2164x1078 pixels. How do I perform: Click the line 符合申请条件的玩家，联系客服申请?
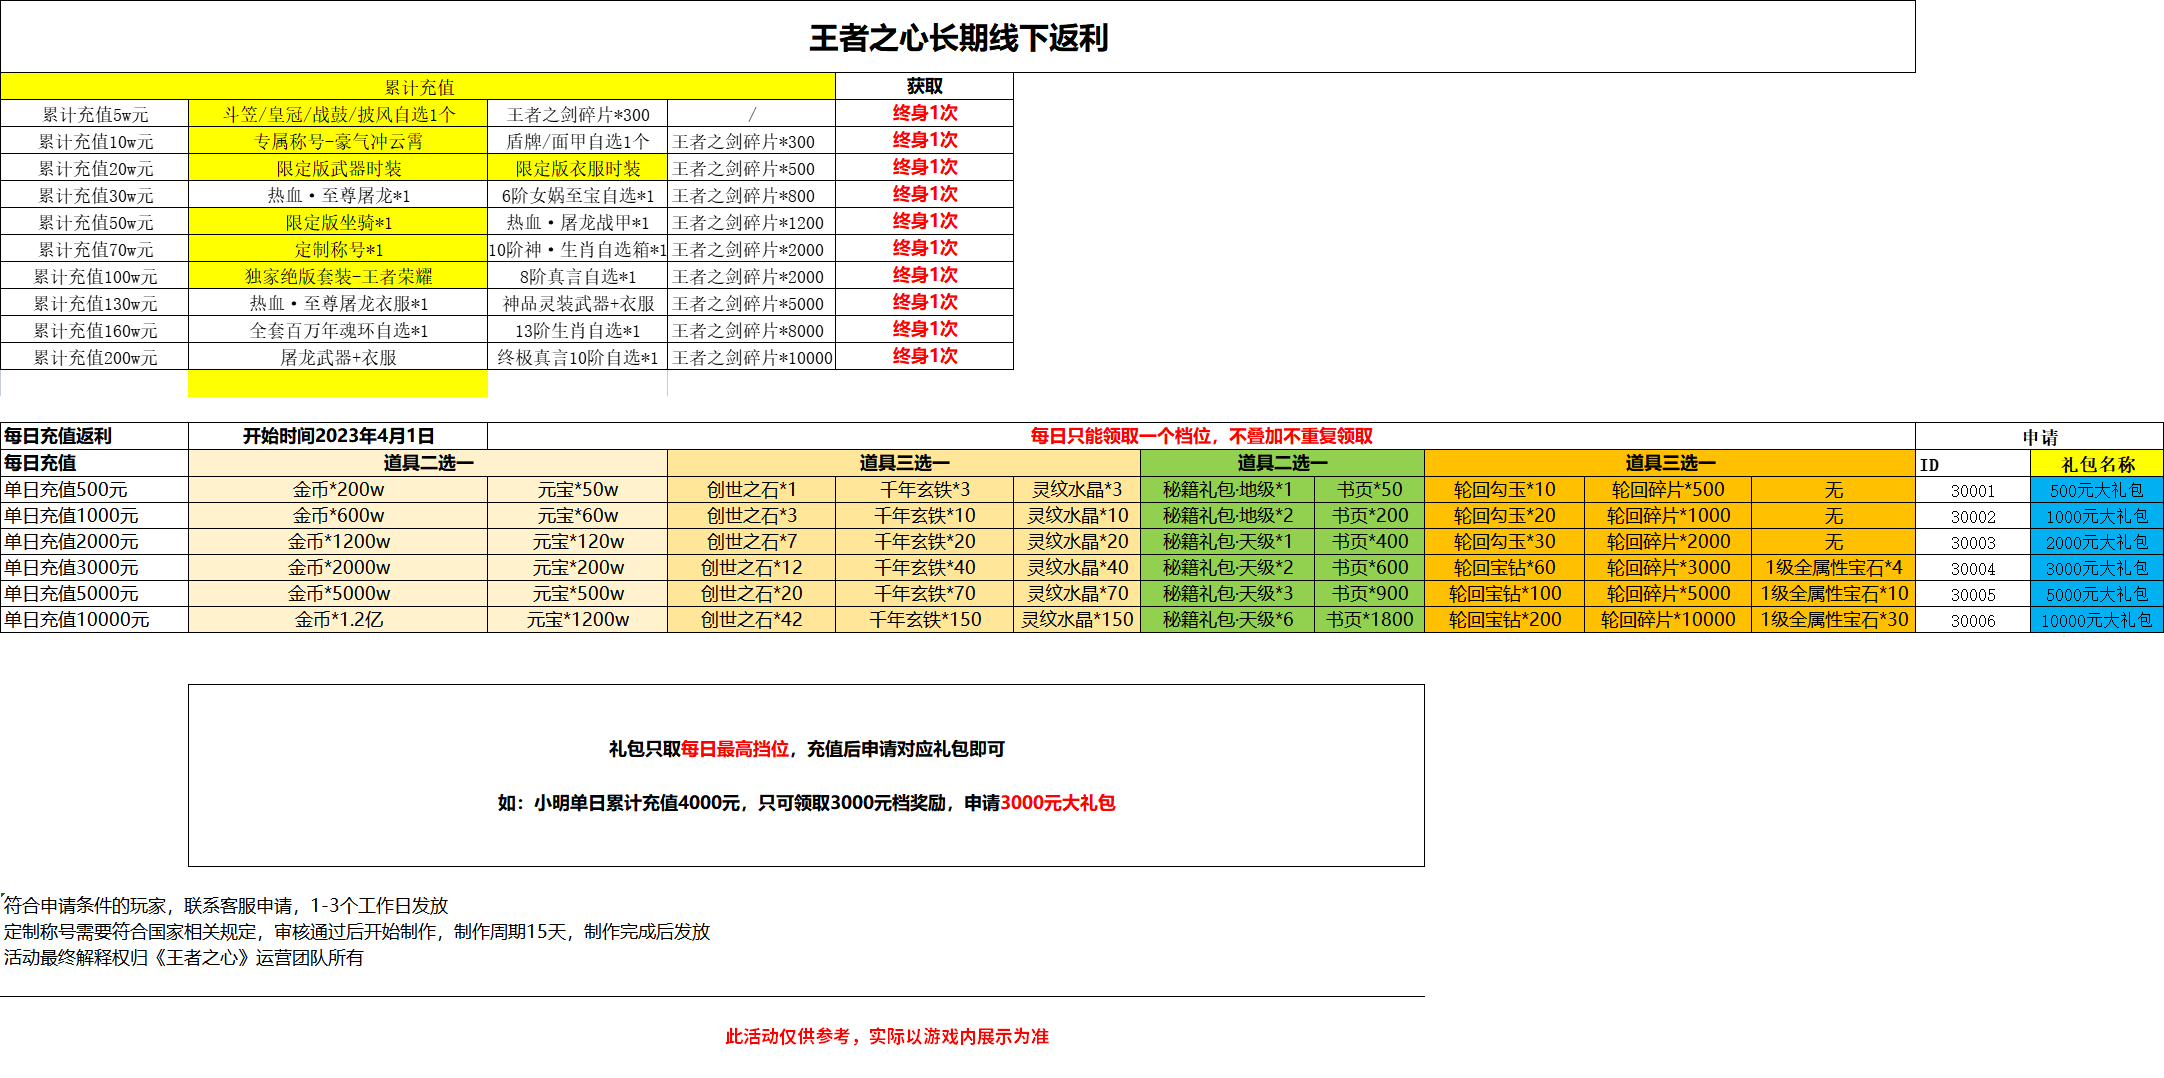[x=226, y=905]
